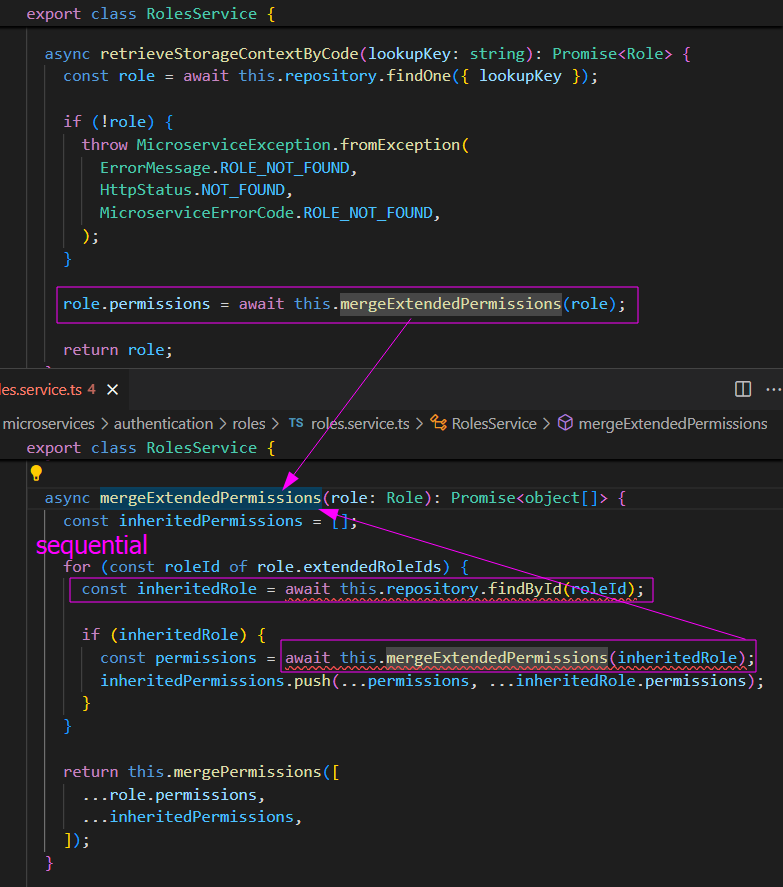This screenshot has height=887, width=783.
Task: Click the method cube icon in breadcrumb
Action: click(565, 423)
